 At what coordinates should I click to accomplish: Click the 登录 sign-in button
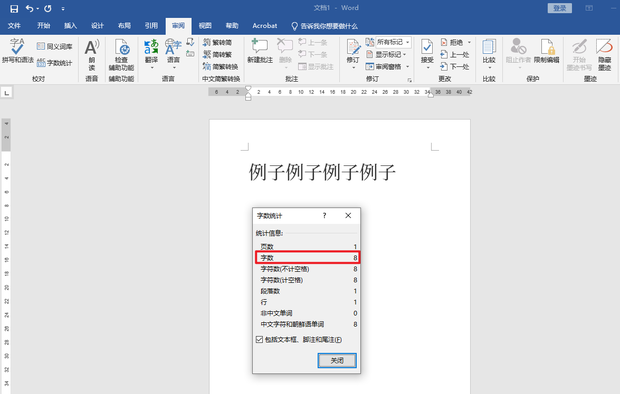coord(560,8)
